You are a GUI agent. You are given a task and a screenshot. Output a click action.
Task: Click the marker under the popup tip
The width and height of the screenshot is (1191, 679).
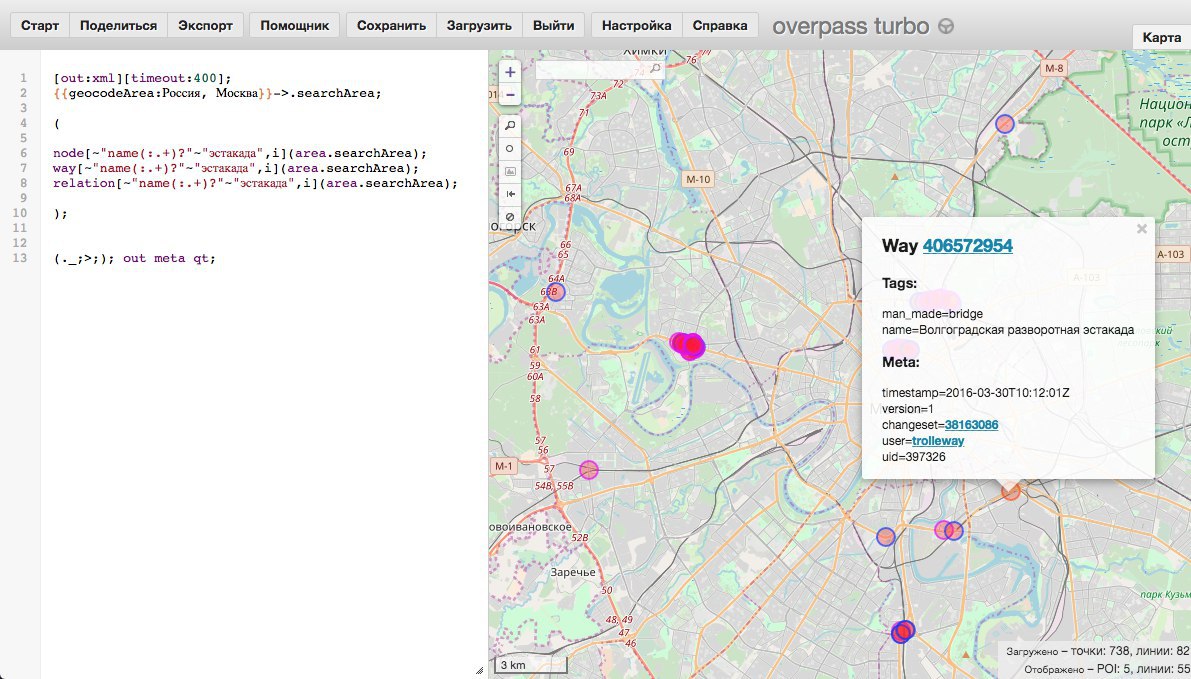[x=1010, y=491]
